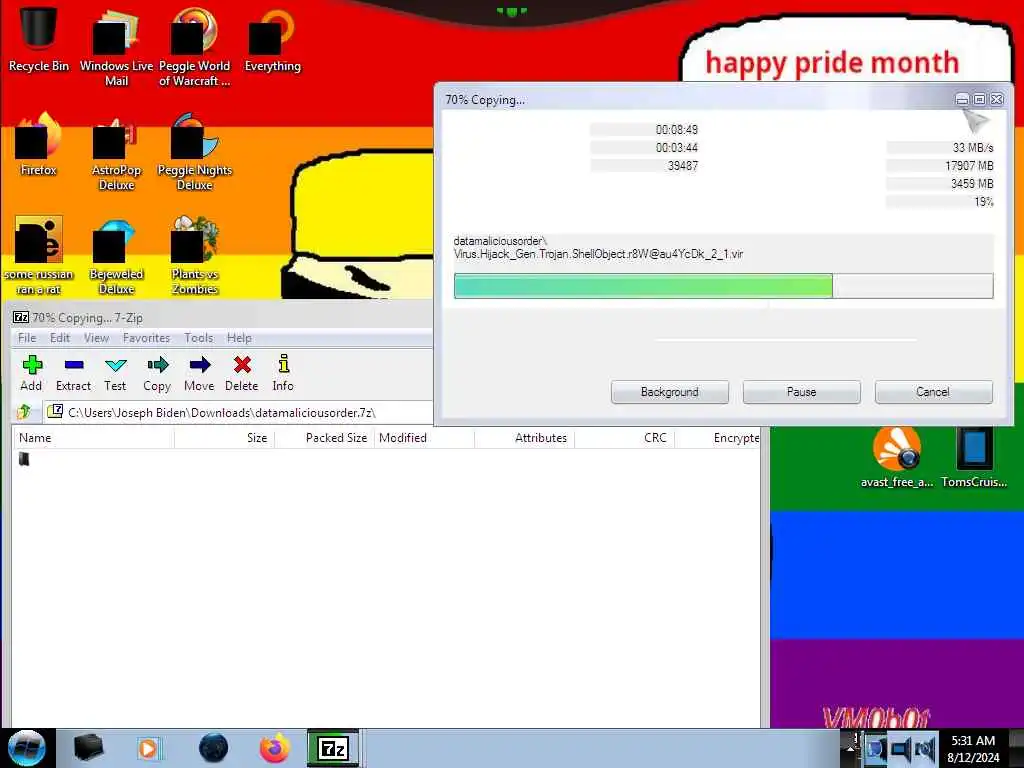Open the Help menu in 7-Zip
Screen dimensions: 1024x768
tap(239, 338)
